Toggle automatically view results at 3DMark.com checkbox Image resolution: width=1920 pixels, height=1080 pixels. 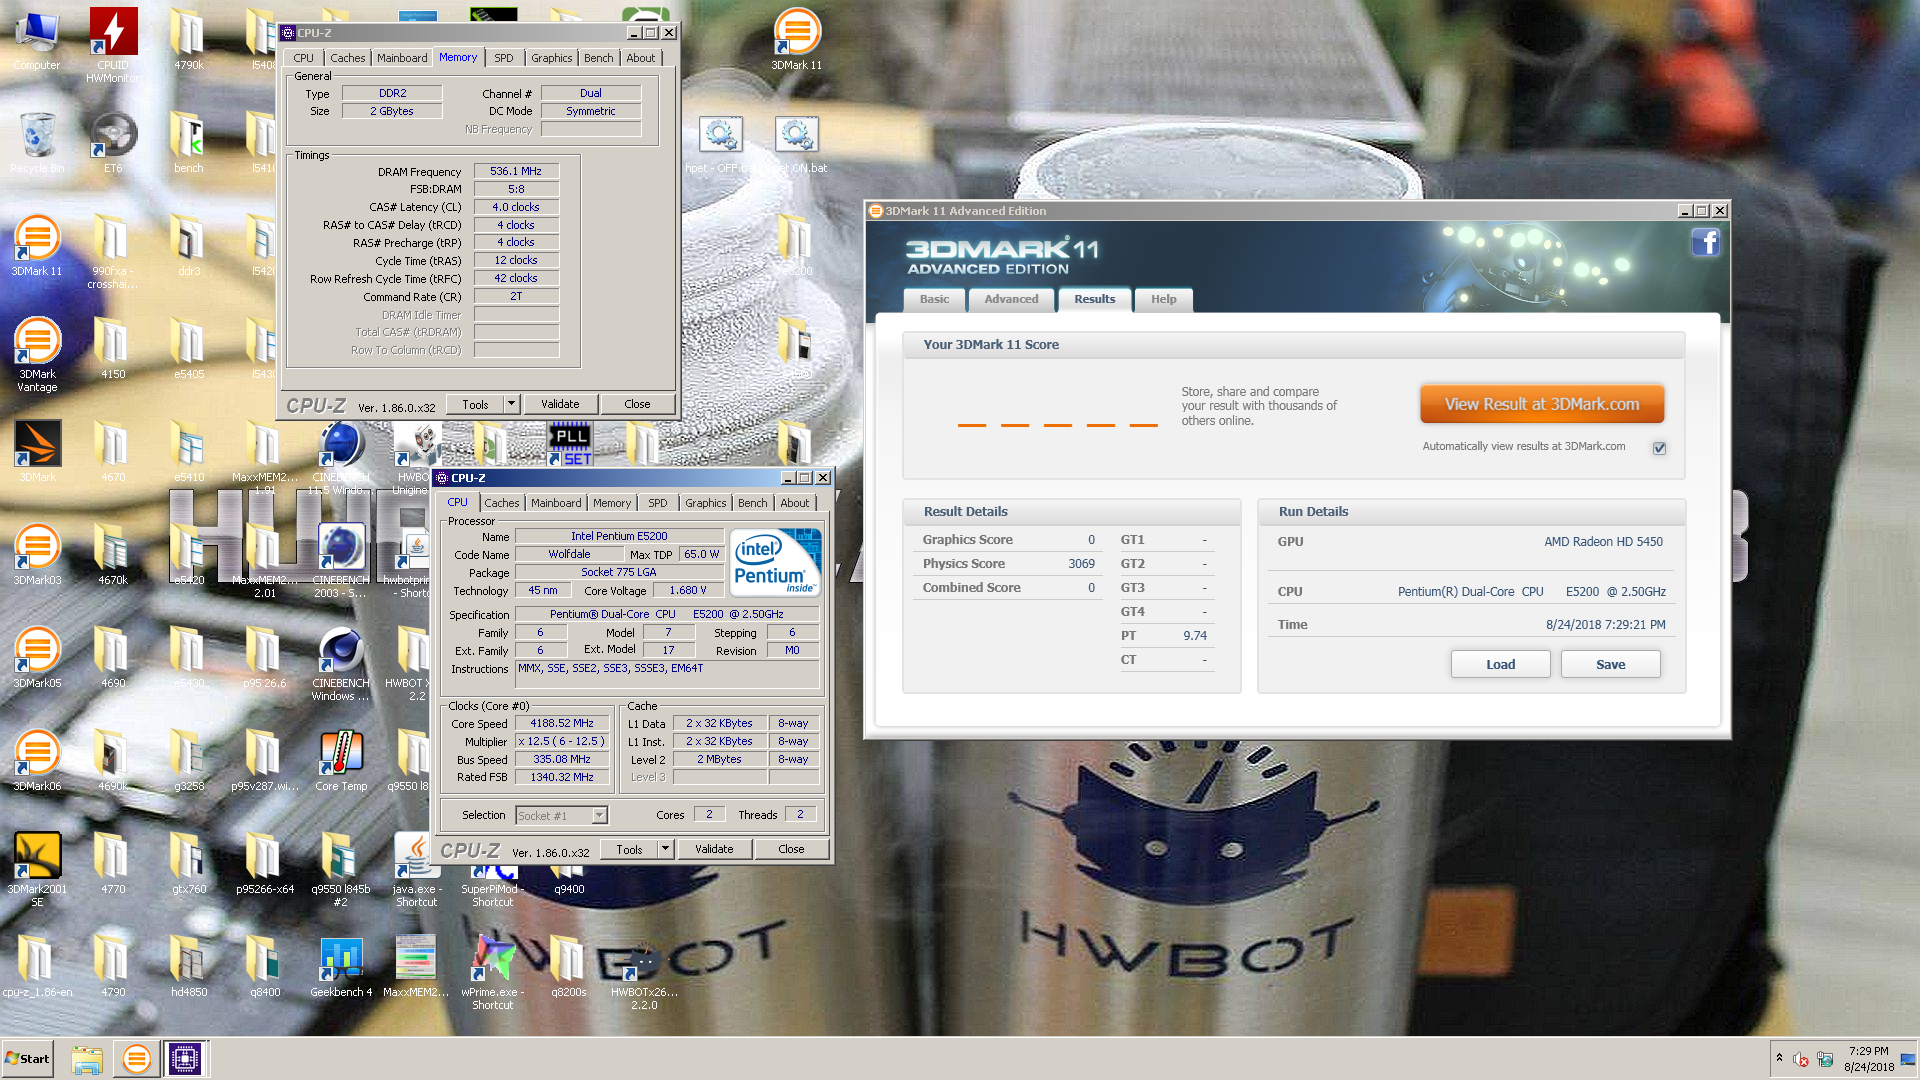click(1659, 447)
